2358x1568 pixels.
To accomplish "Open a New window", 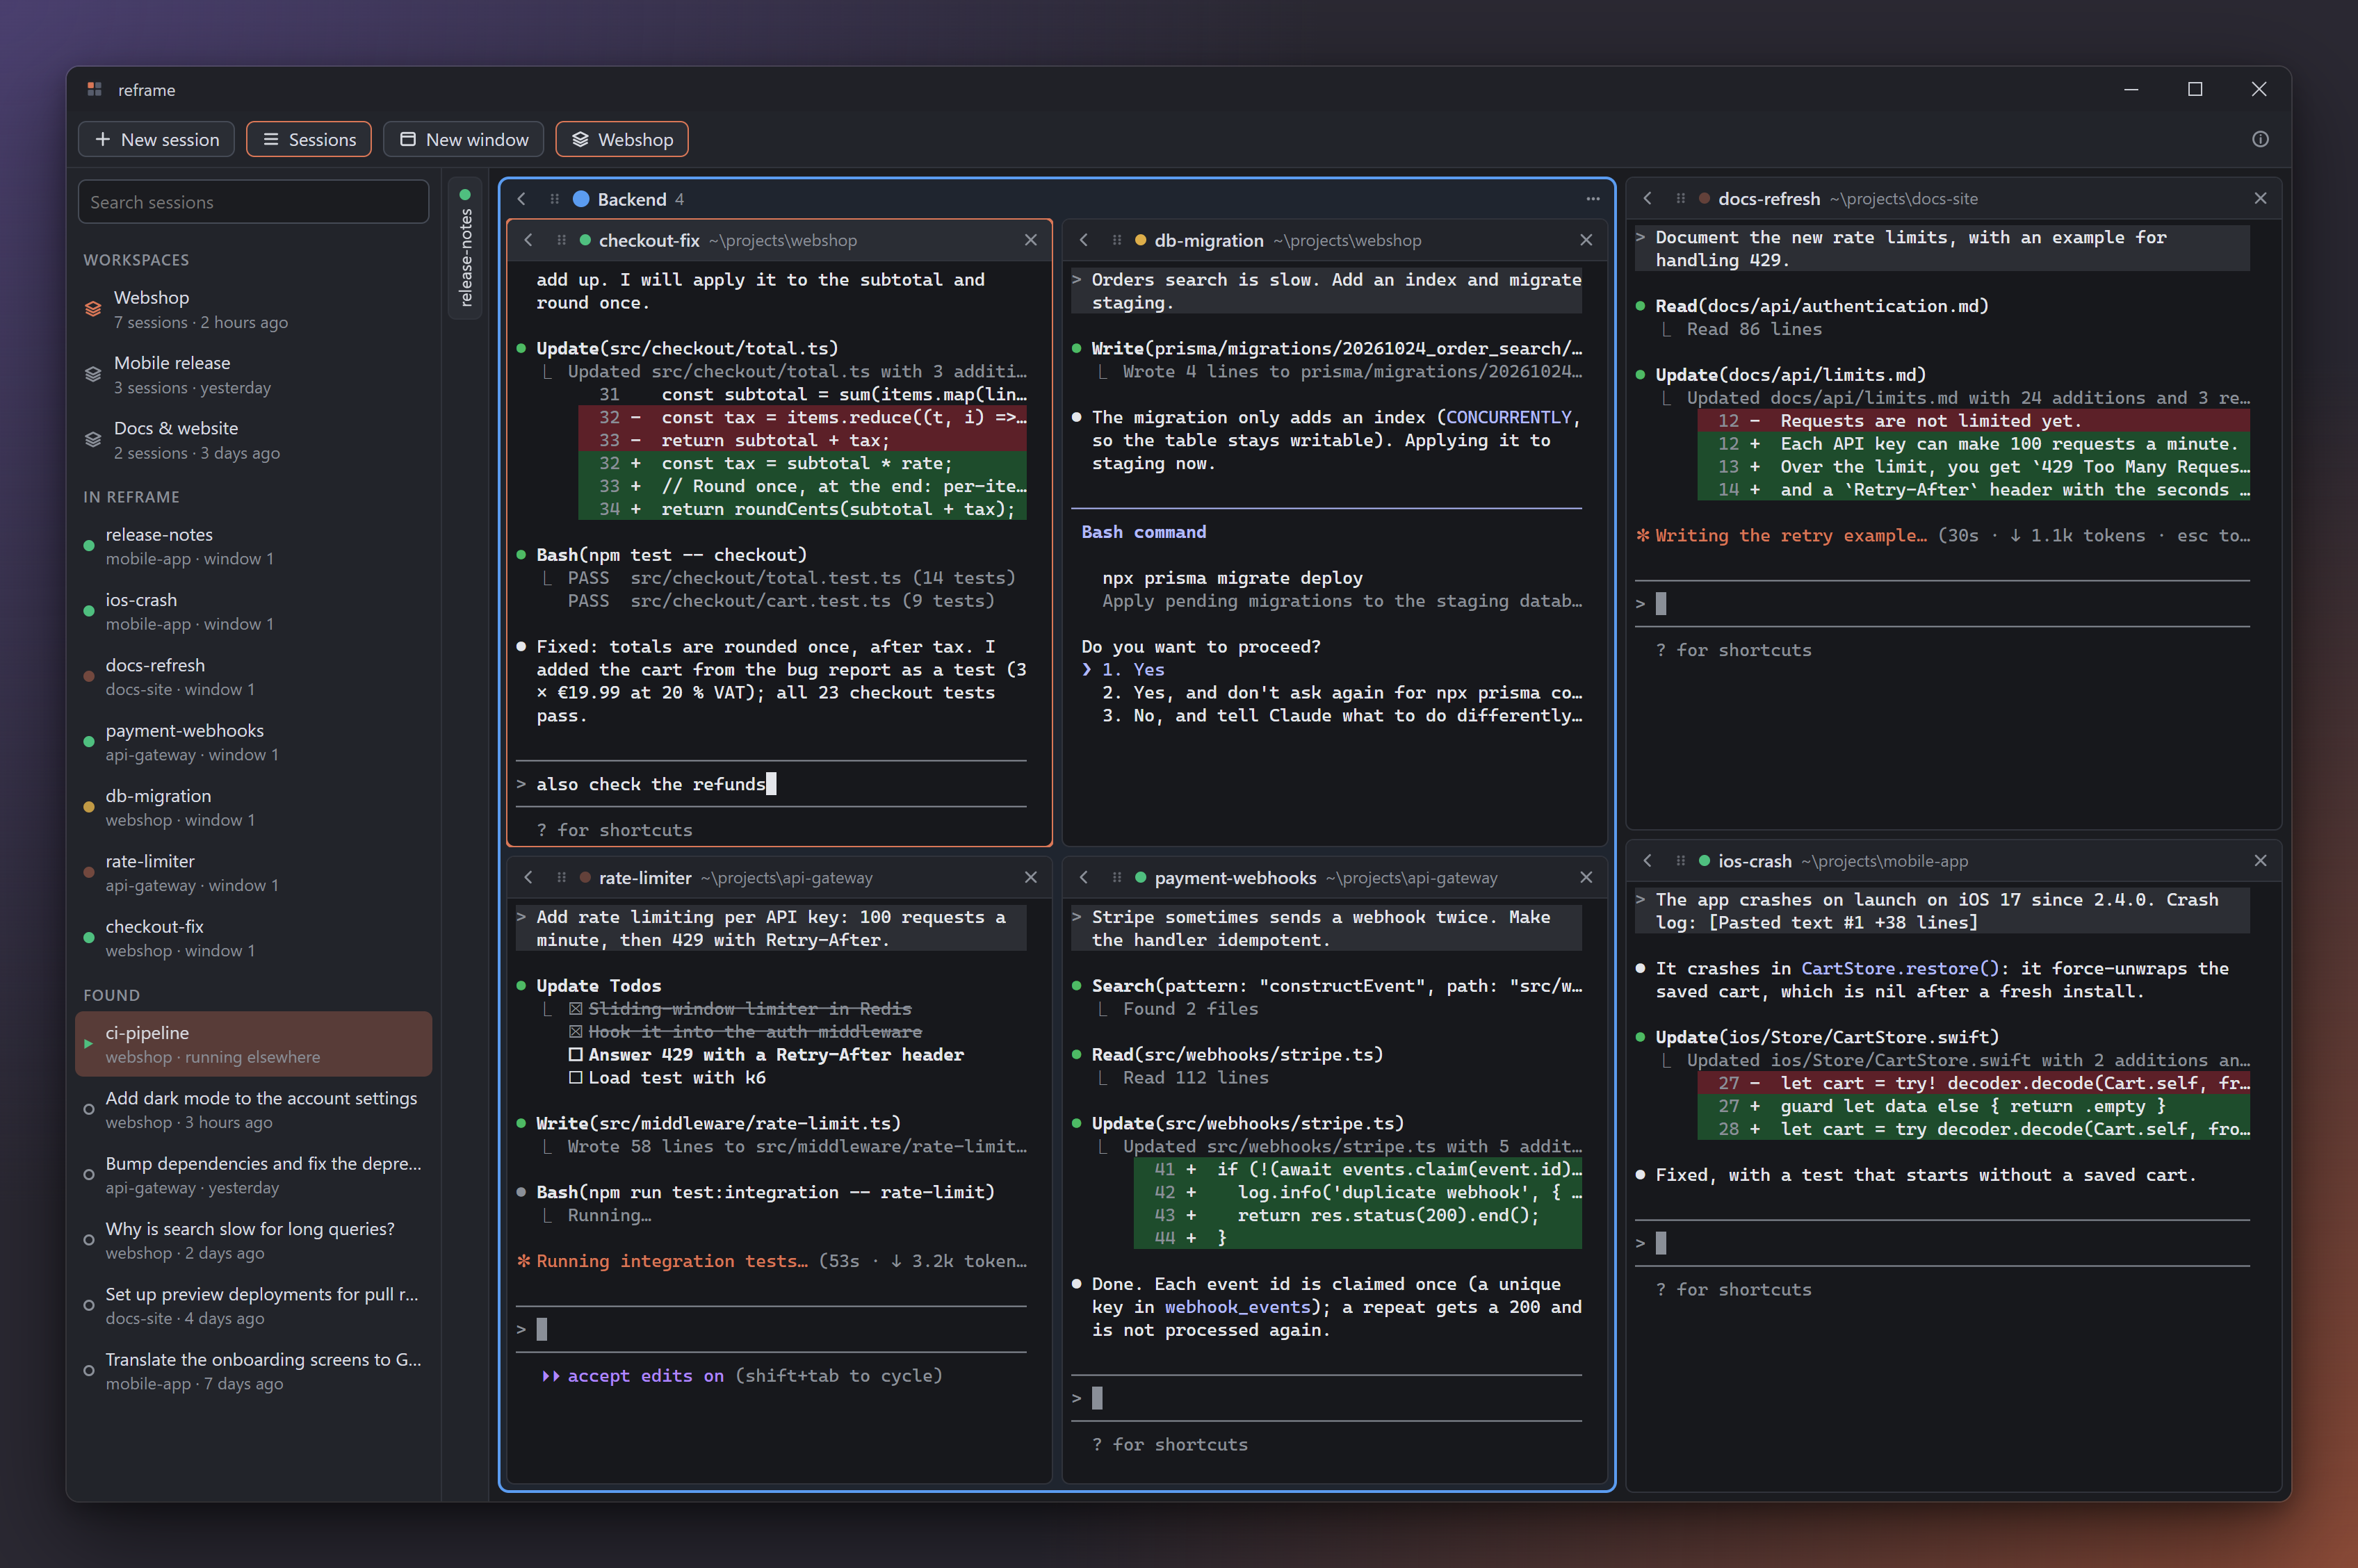I will pos(464,139).
